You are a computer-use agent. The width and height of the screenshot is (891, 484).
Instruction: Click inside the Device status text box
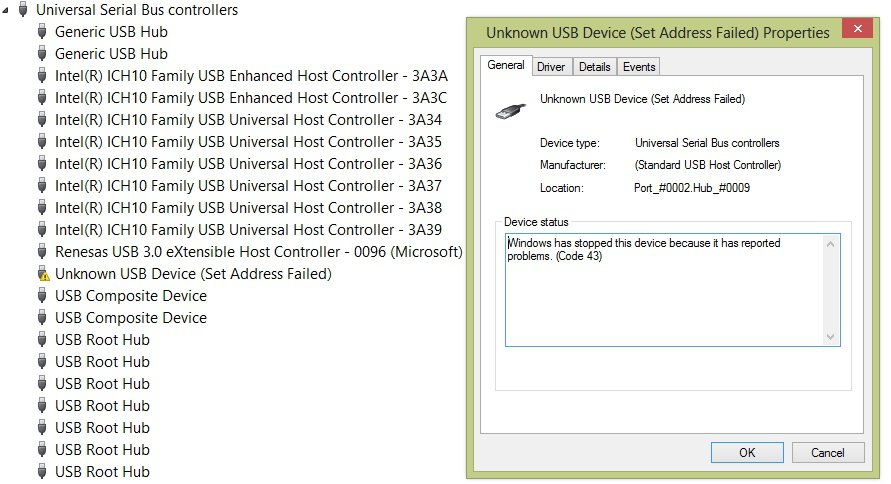tap(665, 290)
